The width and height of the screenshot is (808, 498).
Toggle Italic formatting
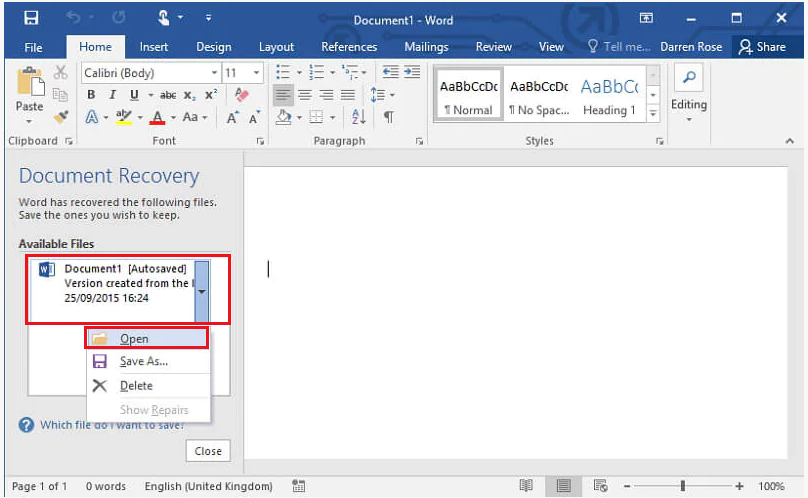pyautogui.click(x=112, y=95)
